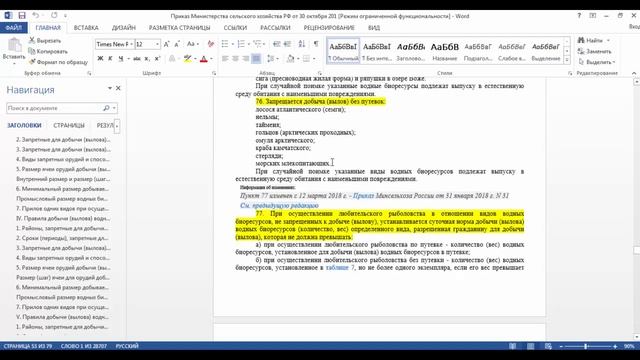This screenshot has width=640, height=360.
Task: Collapse the ribbon with the arrow
Action: click(634, 73)
